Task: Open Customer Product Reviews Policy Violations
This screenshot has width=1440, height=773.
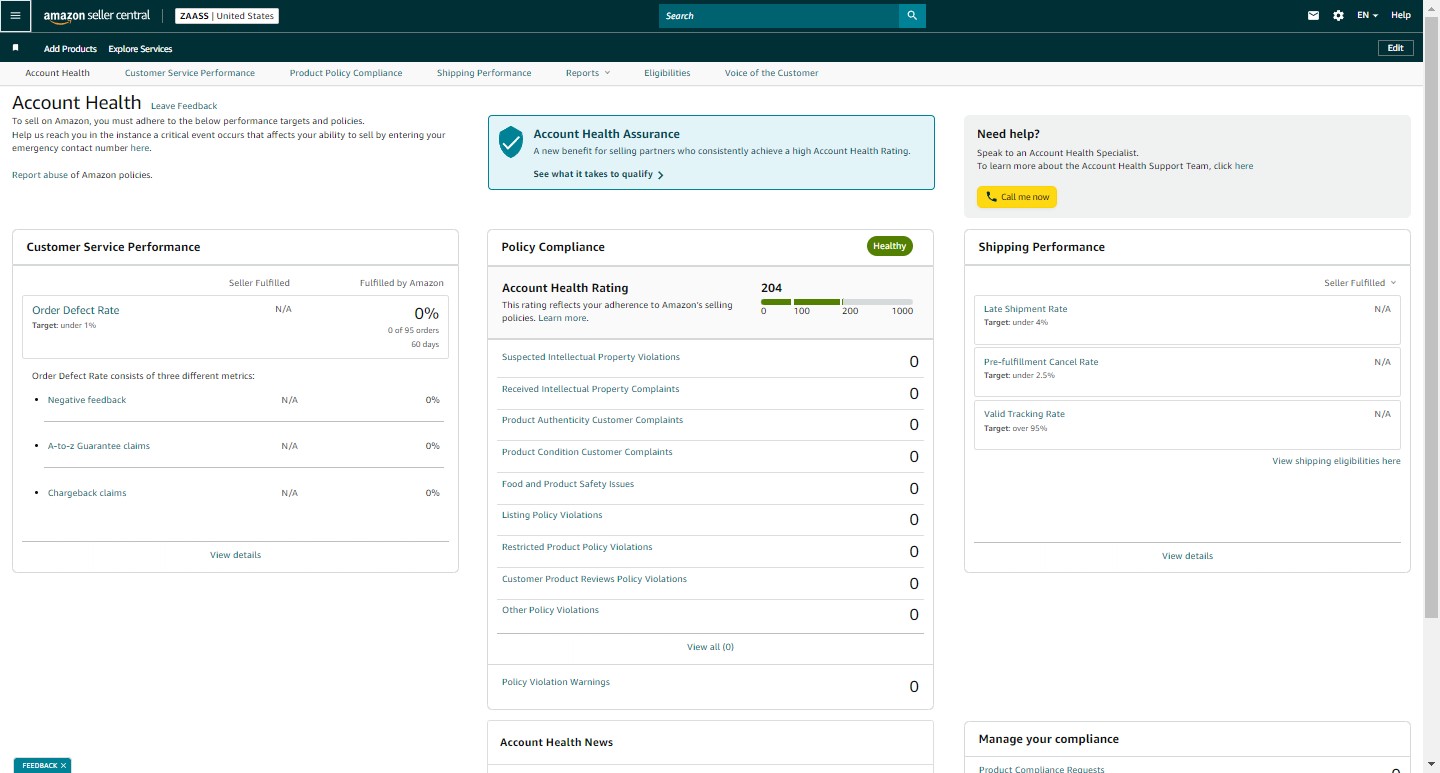Action: [x=594, y=579]
